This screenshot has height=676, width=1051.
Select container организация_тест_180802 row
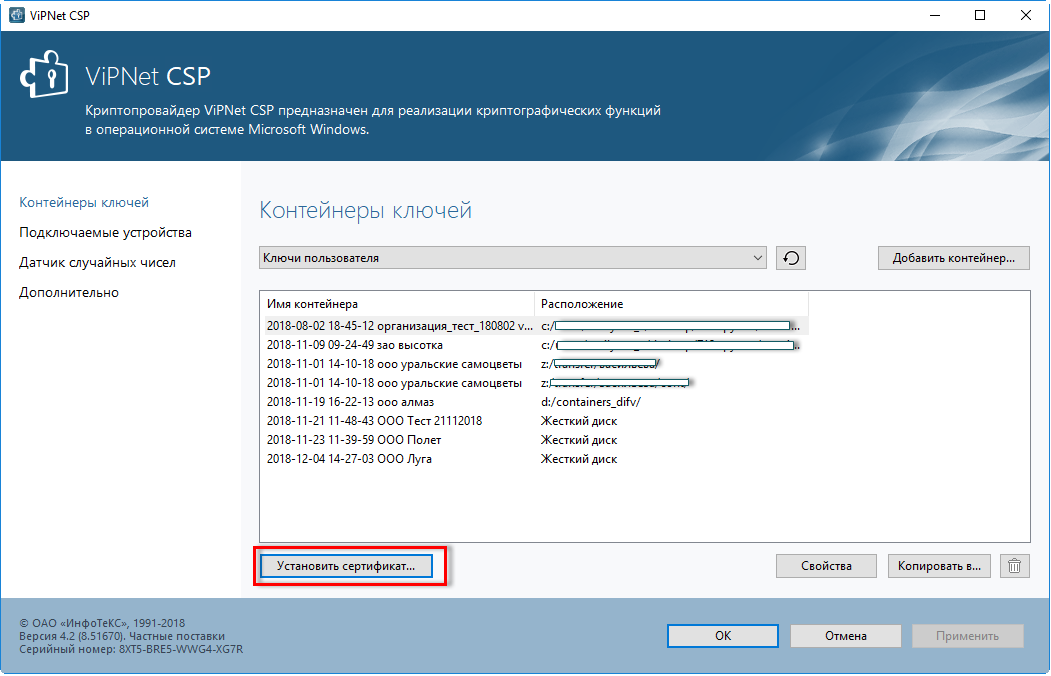pyautogui.click(x=536, y=326)
